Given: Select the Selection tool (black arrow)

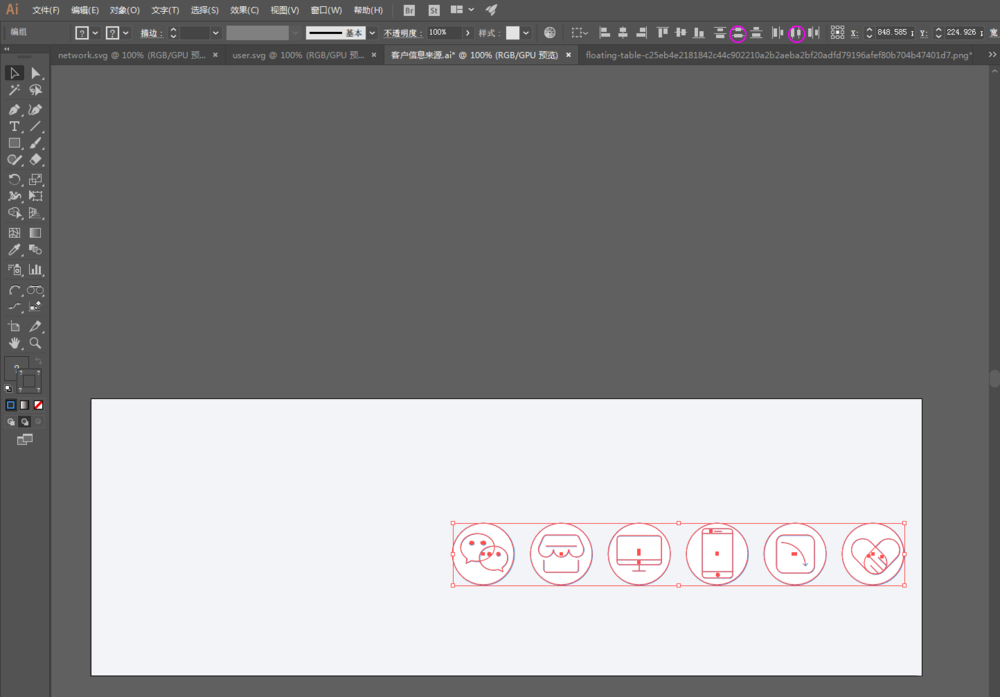Looking at the screenshot, I should point(14,73).
